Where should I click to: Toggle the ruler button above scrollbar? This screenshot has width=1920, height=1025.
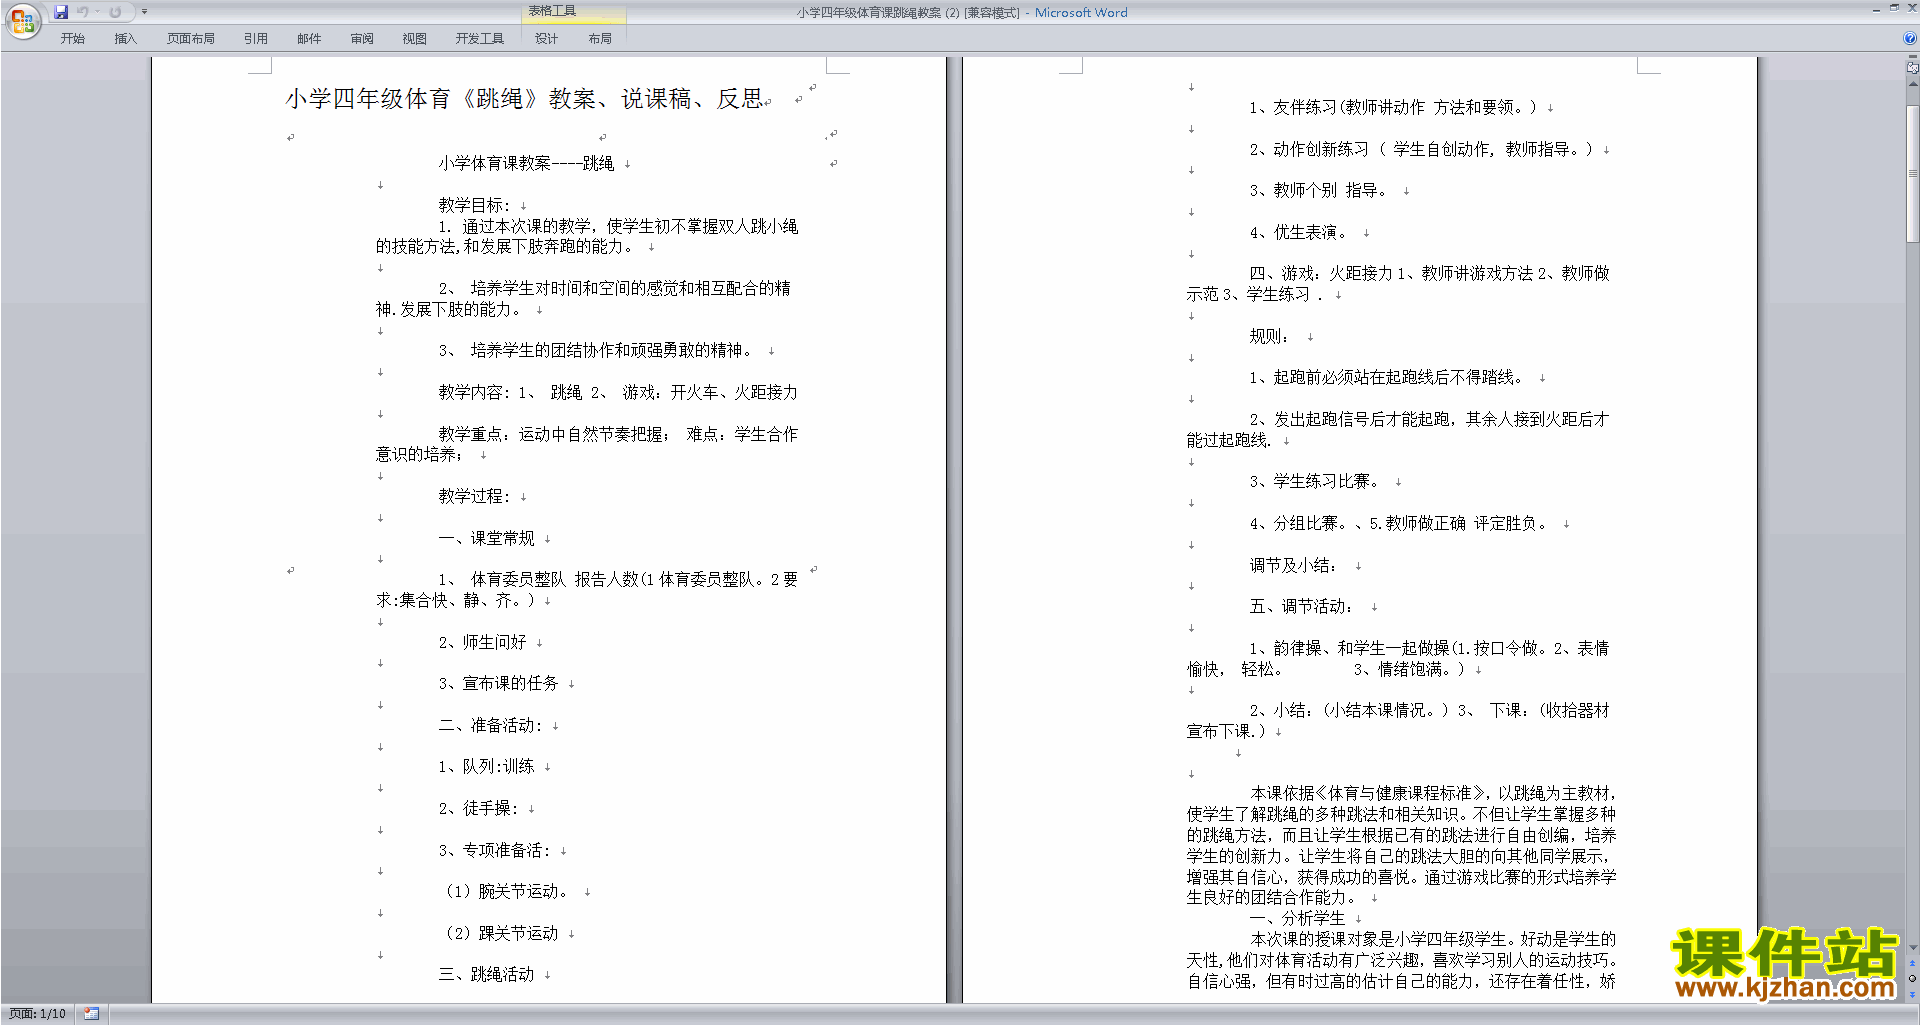1912,68
